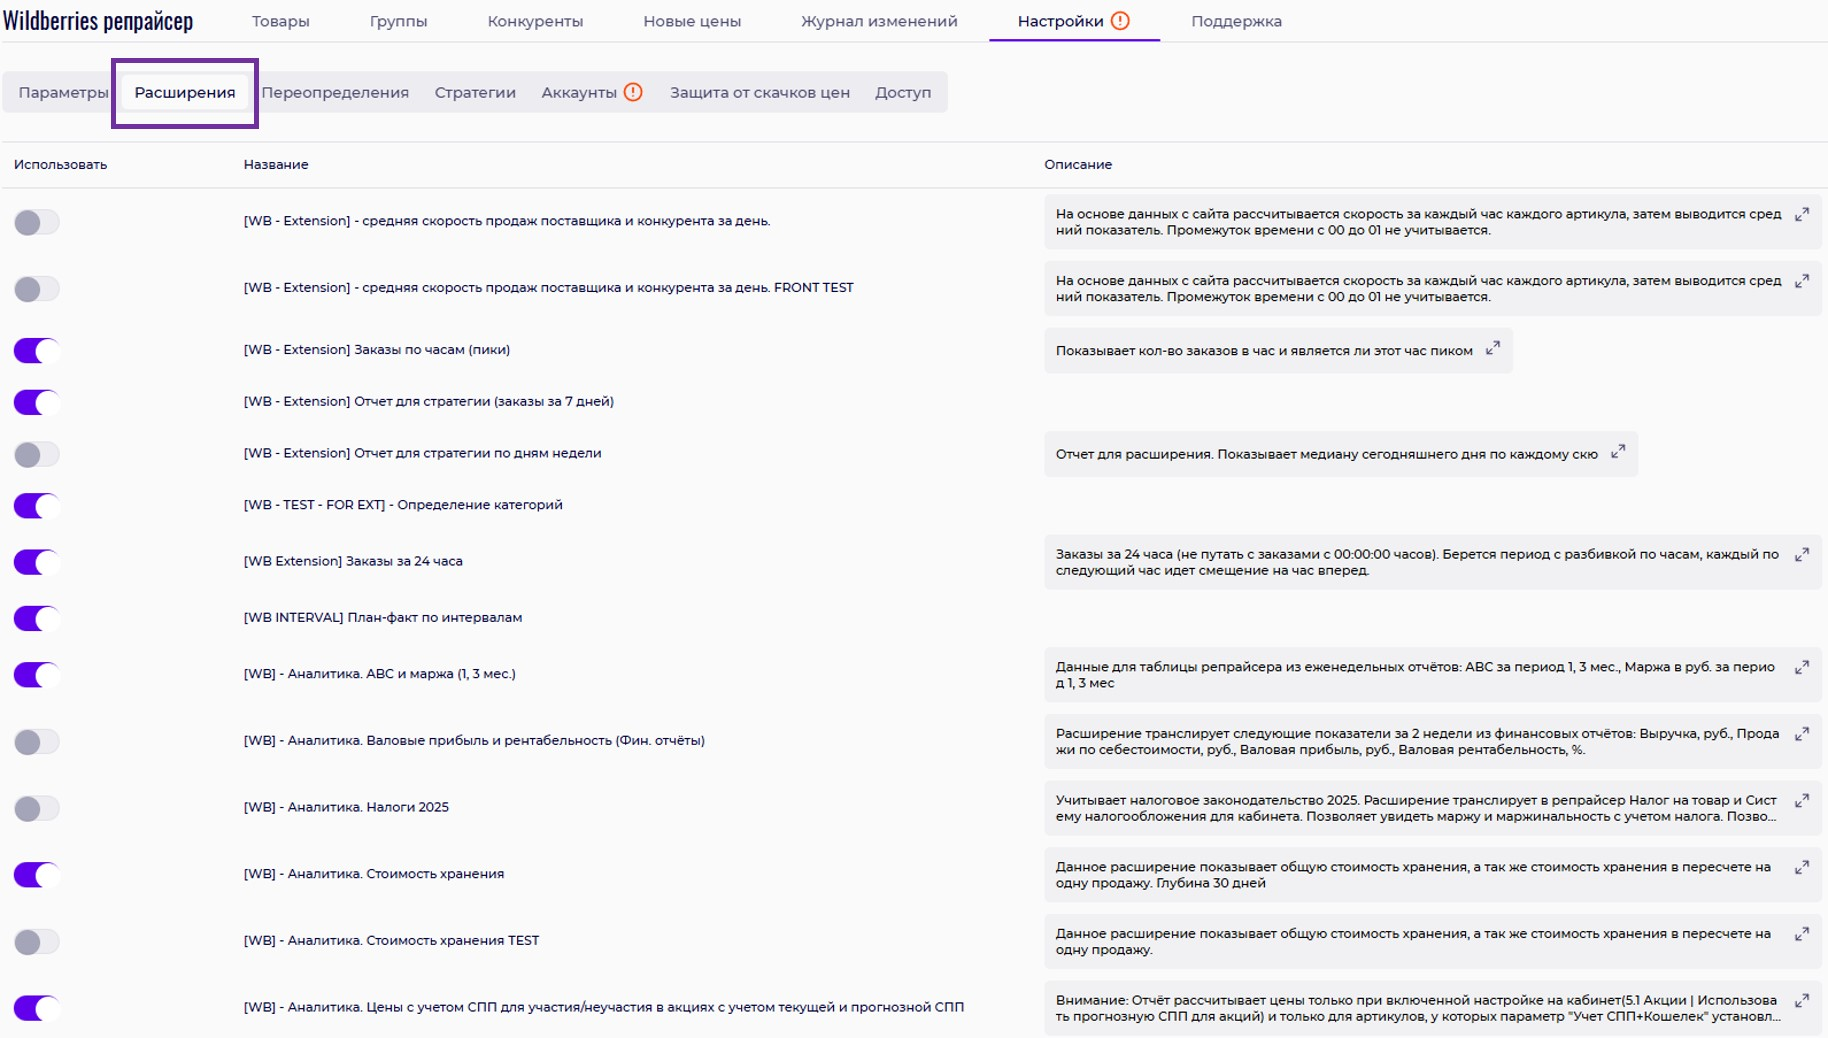1828x1038 pixels.
Task: Disable Заказы по часам (пики) toggle
Action: tap(36, 351)
